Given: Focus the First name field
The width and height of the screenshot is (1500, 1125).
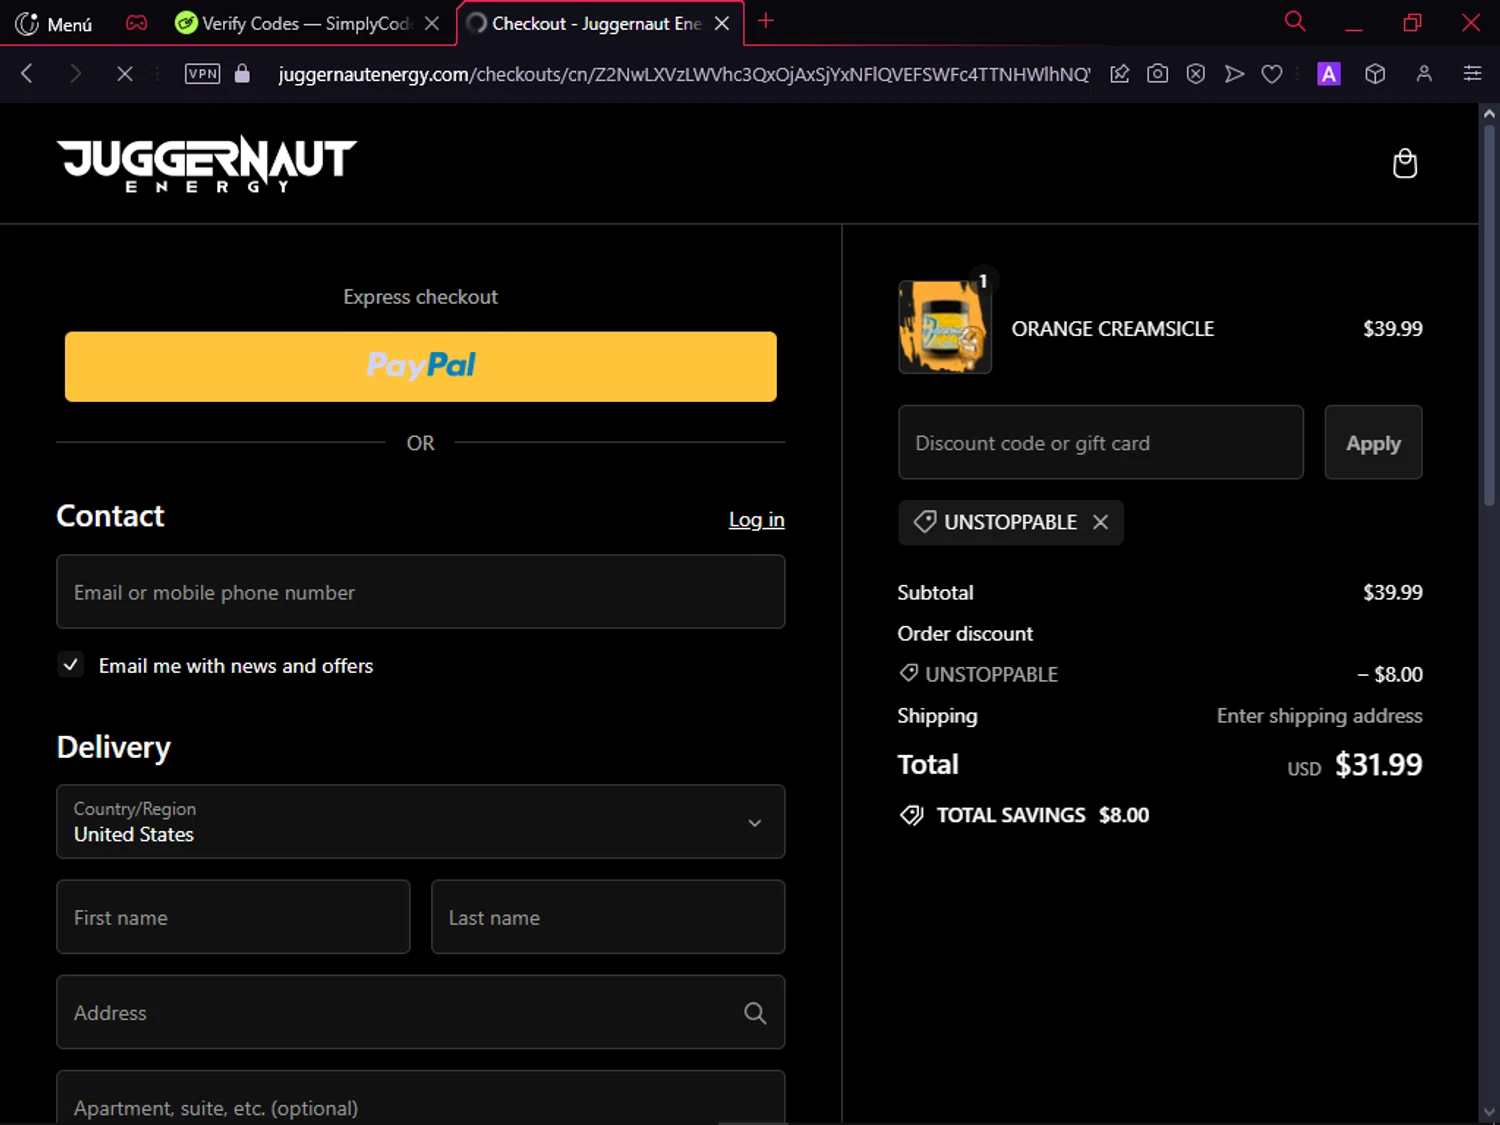Looking at the screenshot, I should tap(233, 917).
